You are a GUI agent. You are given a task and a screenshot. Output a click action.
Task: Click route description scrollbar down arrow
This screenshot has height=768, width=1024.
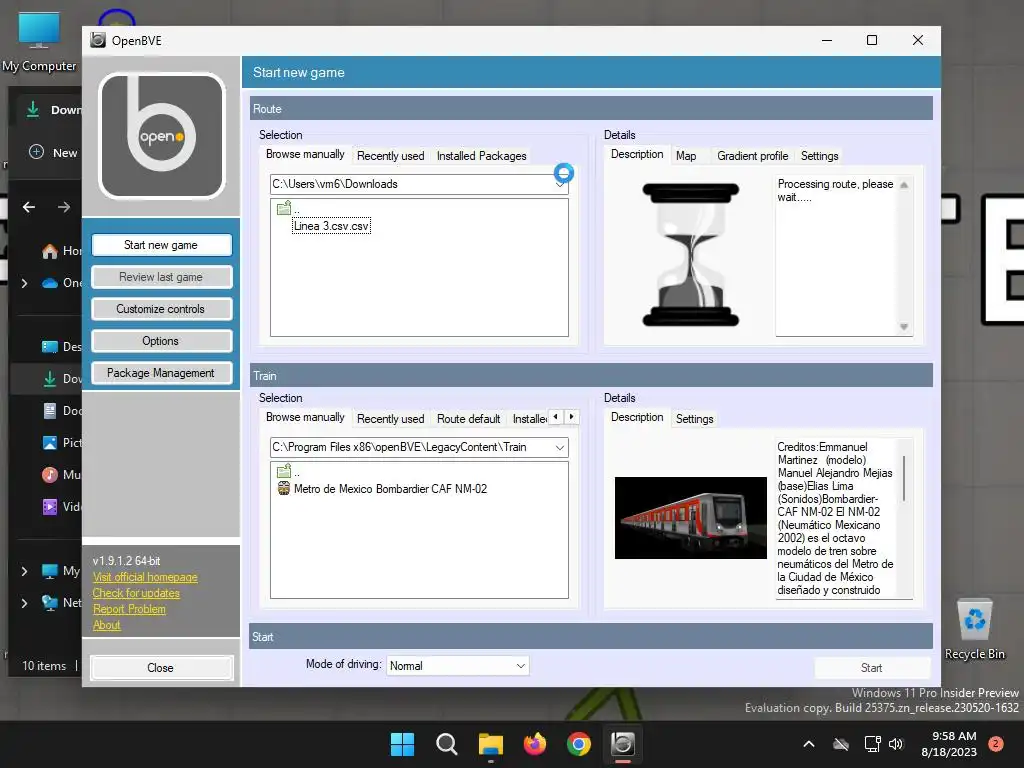pos(904,327)
